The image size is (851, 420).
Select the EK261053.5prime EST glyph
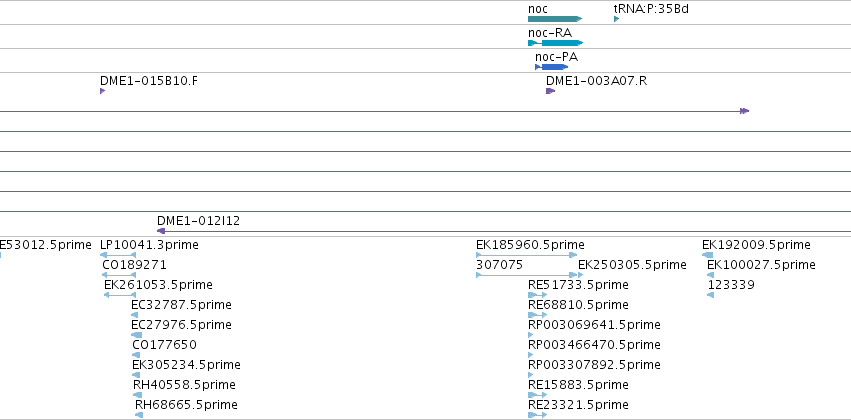[120, 295]
